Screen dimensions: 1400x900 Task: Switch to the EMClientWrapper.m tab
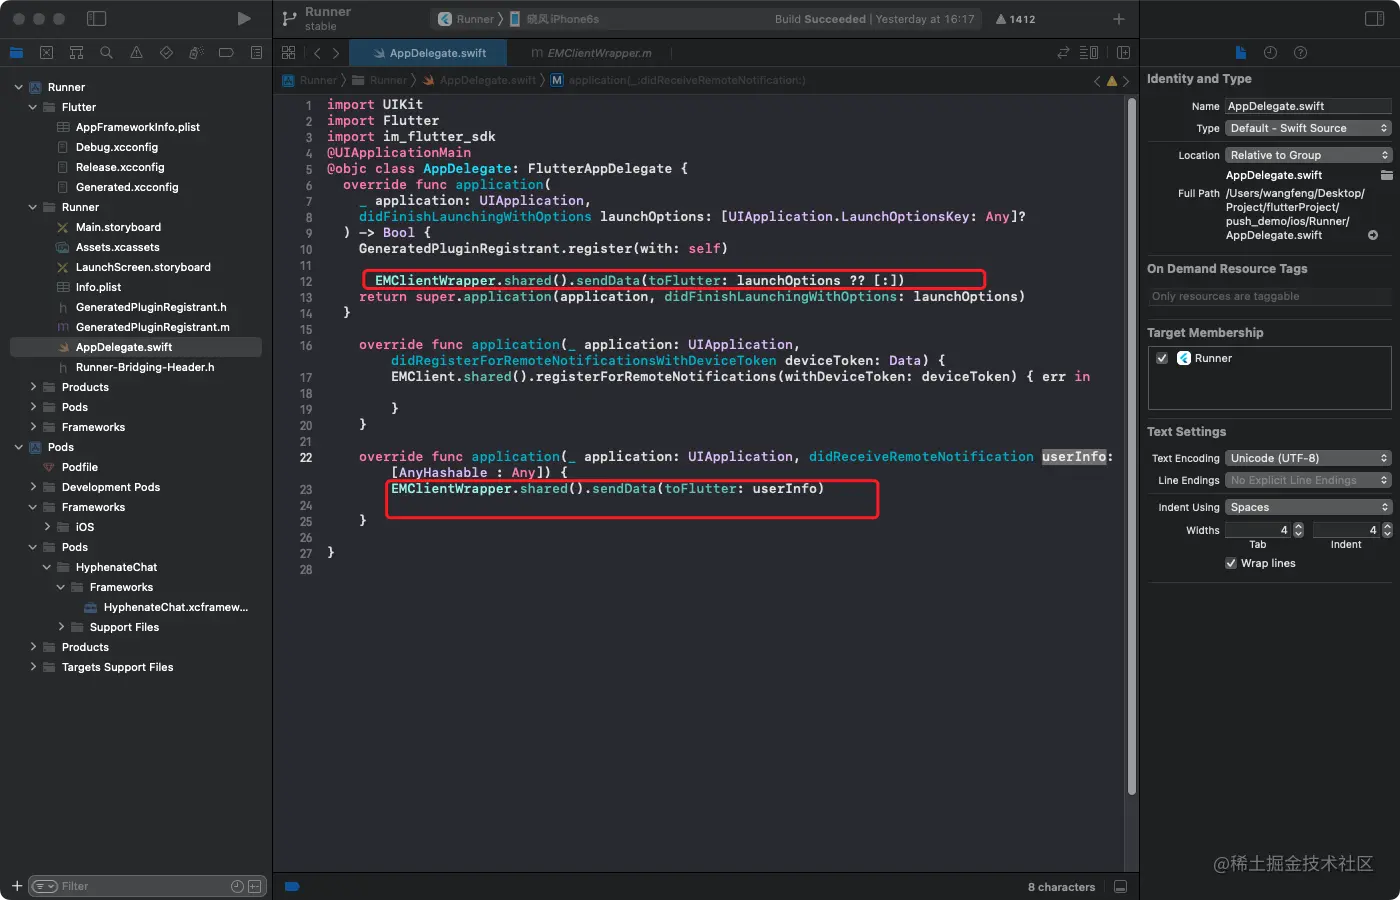pyautogui.click(x=592, y=53)
